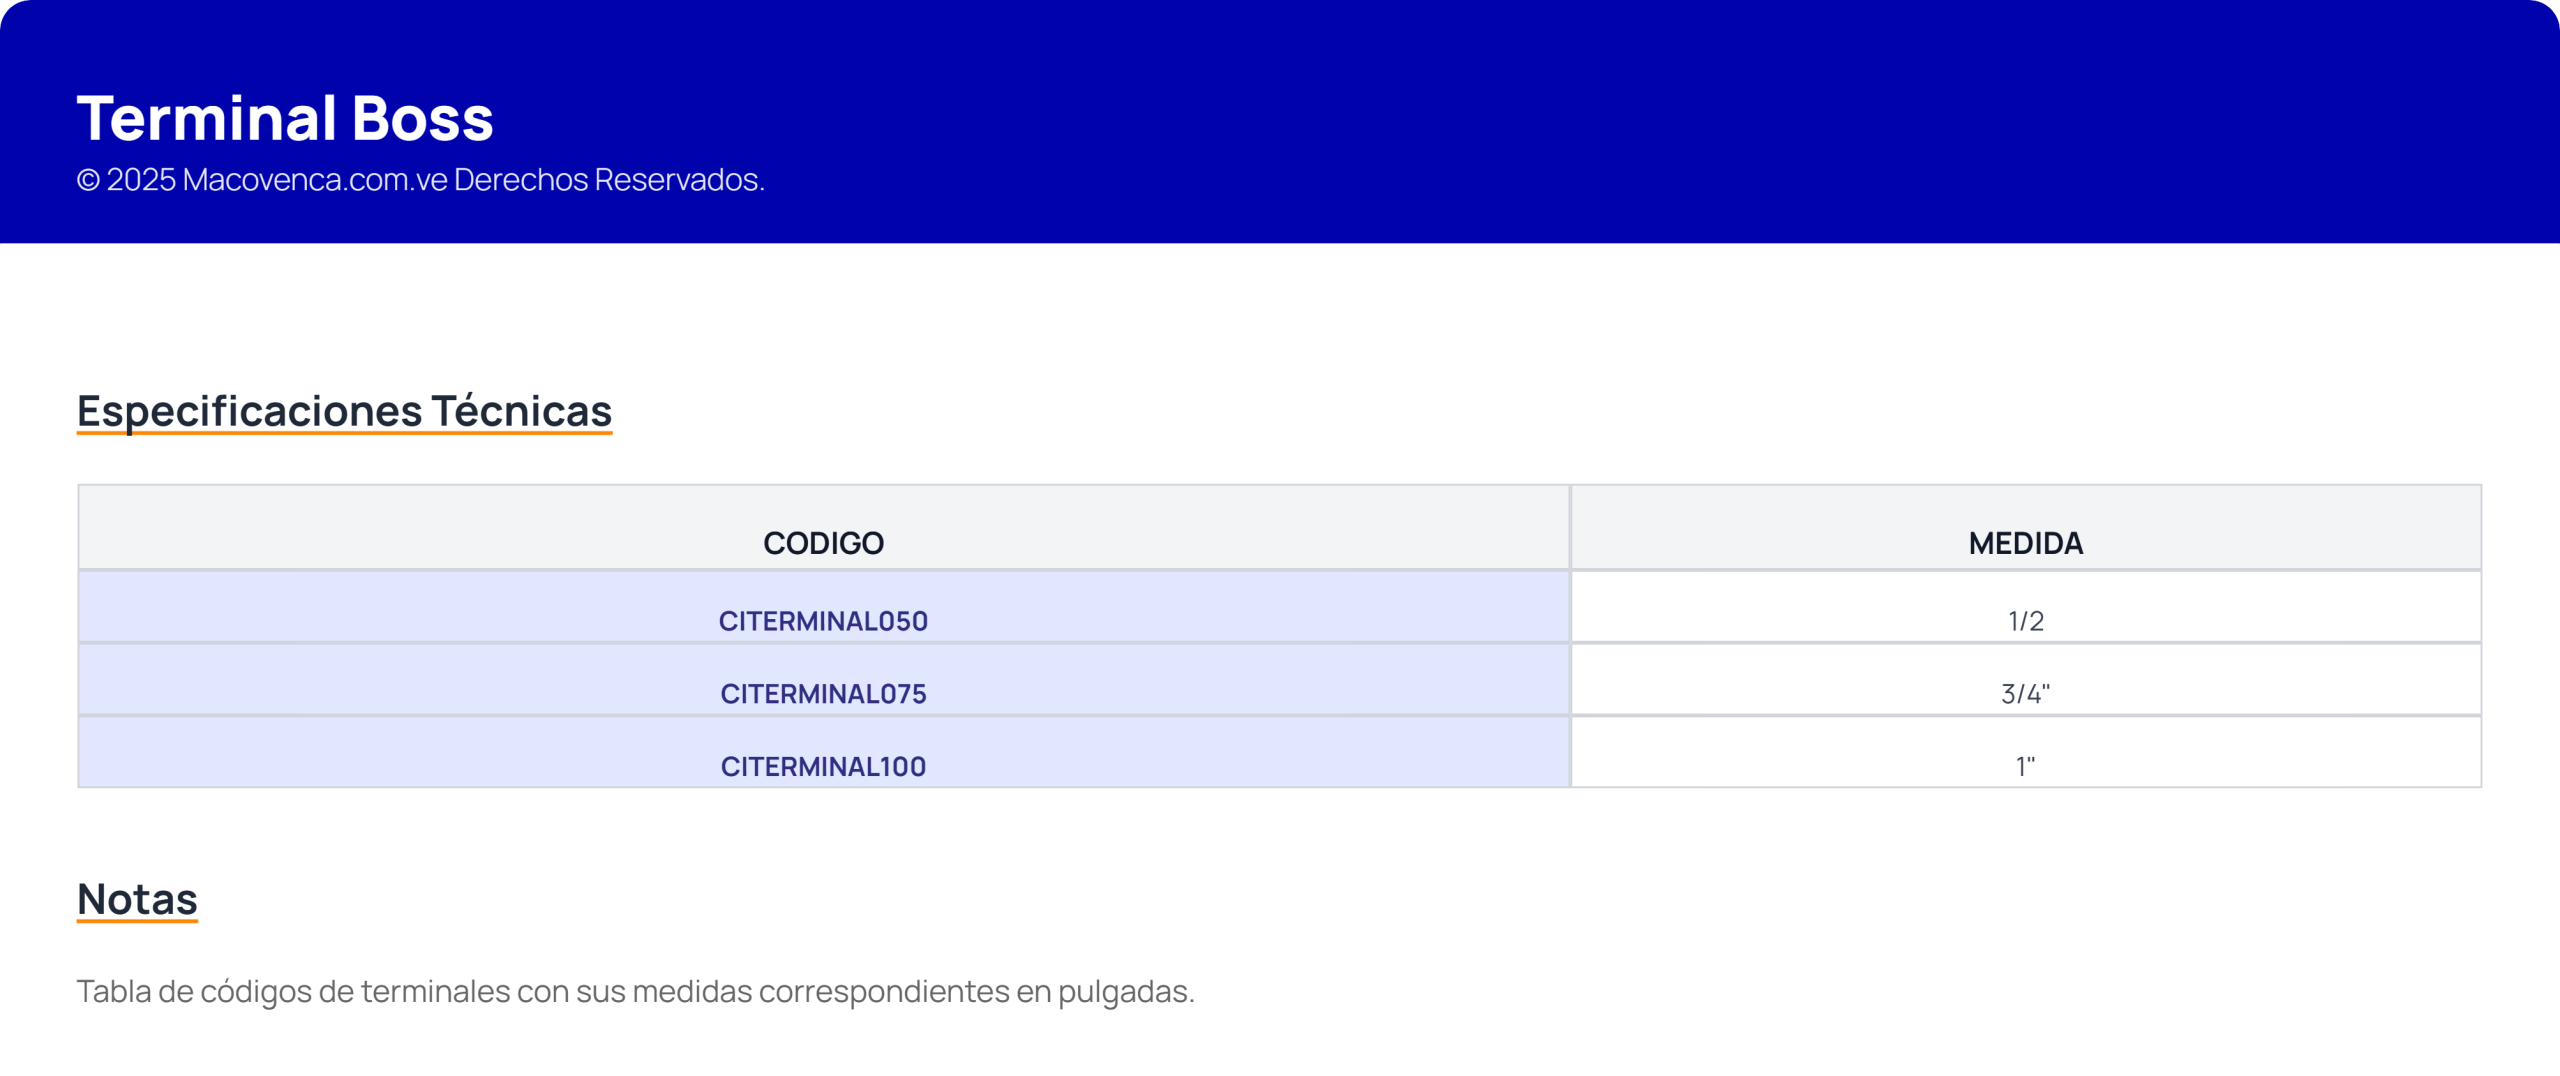Image resolution: width=2560 pixels, height=1076 pixels.
Task: Select the "Notas" section heading
Action: (137, 899)
